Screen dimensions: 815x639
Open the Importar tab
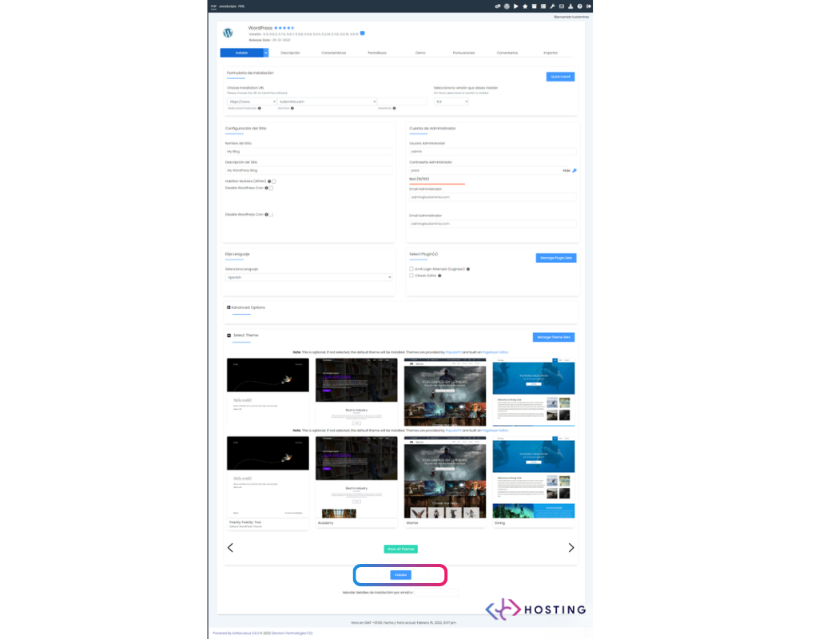pos(552,52)
